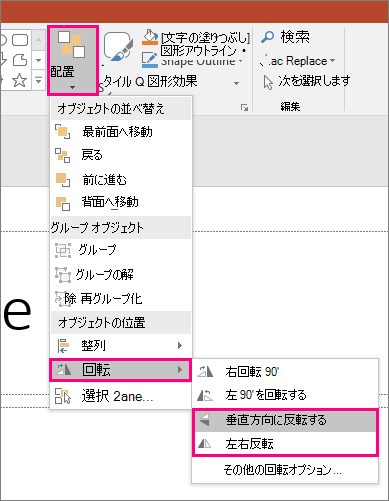
Task: Open the 図形効果 dropdown arrow
Action: (x=237, y=83)
